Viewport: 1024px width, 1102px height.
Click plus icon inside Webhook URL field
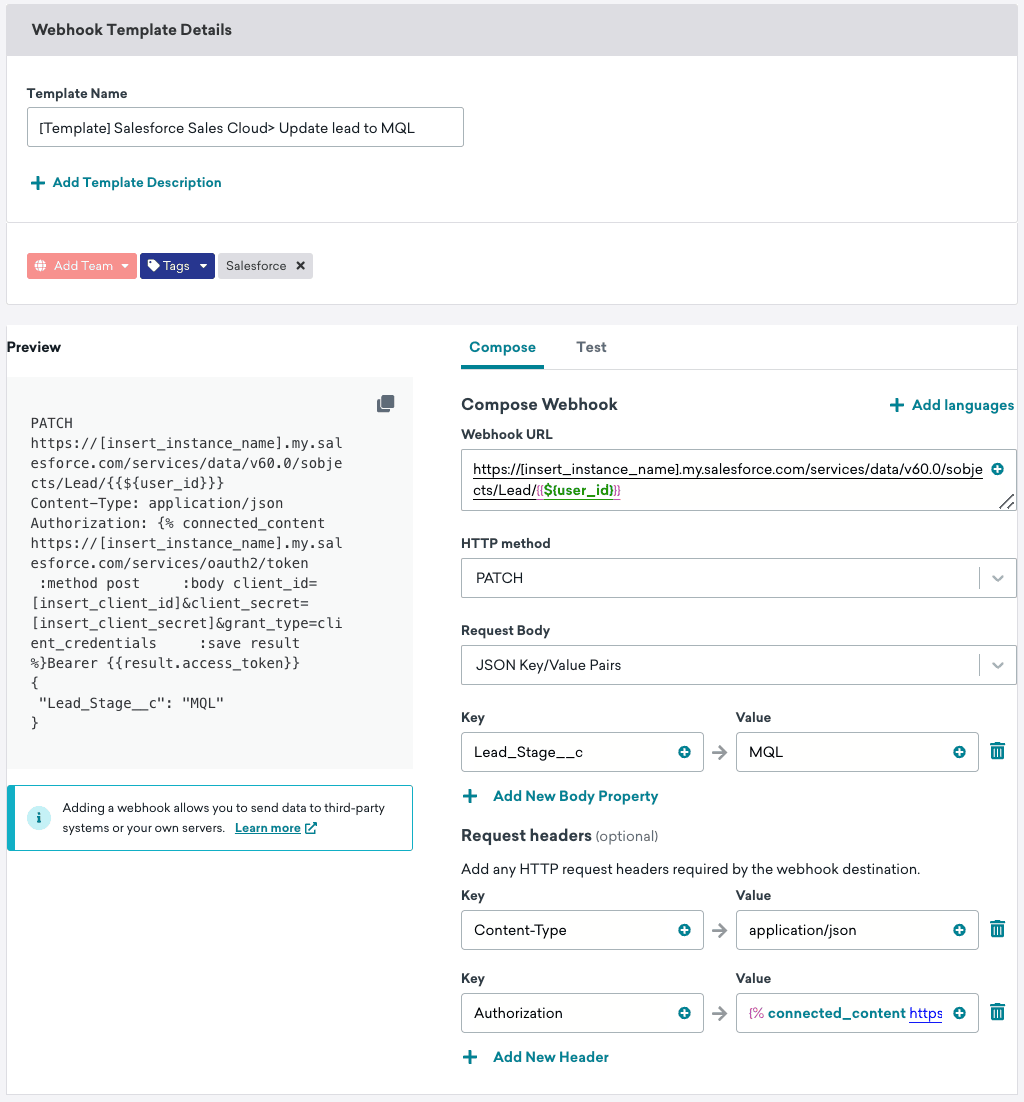pos(997,469)
